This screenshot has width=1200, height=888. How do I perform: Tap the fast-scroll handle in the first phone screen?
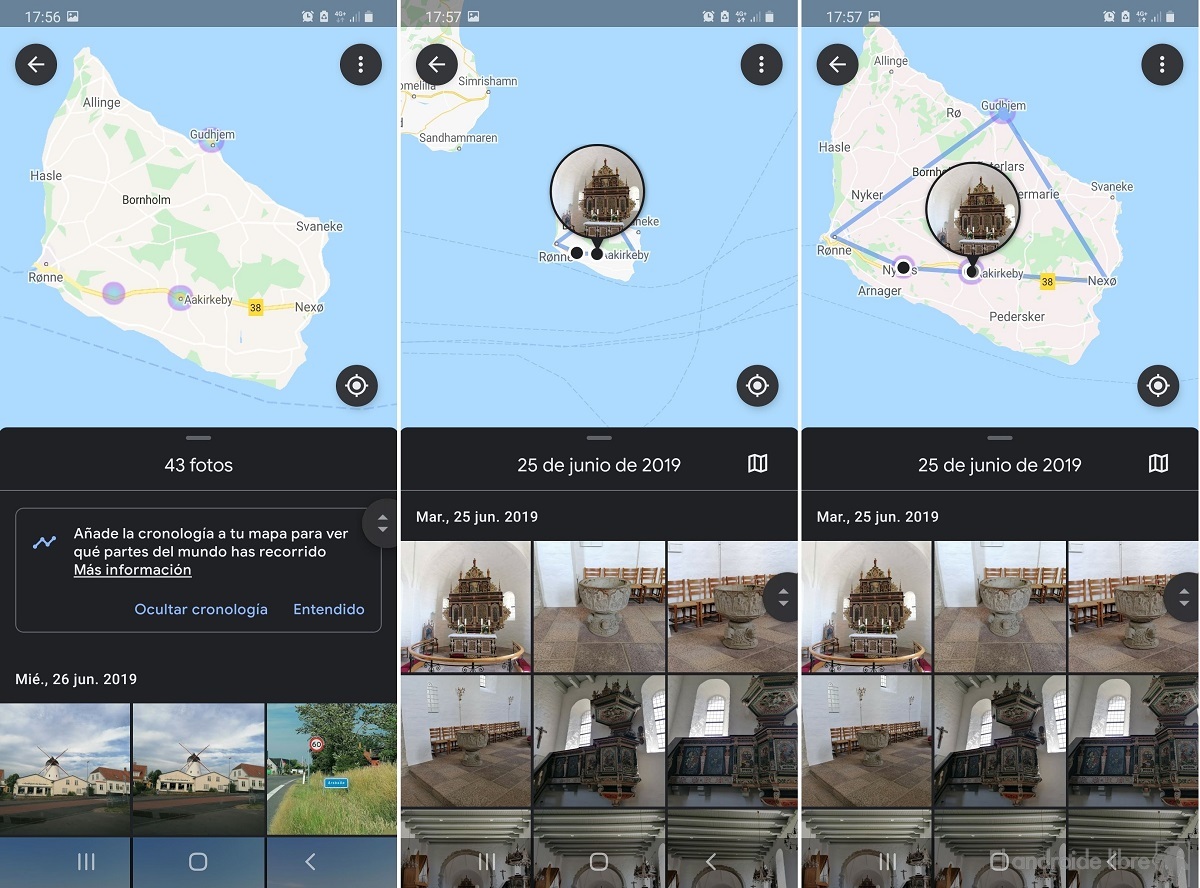click(x=381, y=522)
